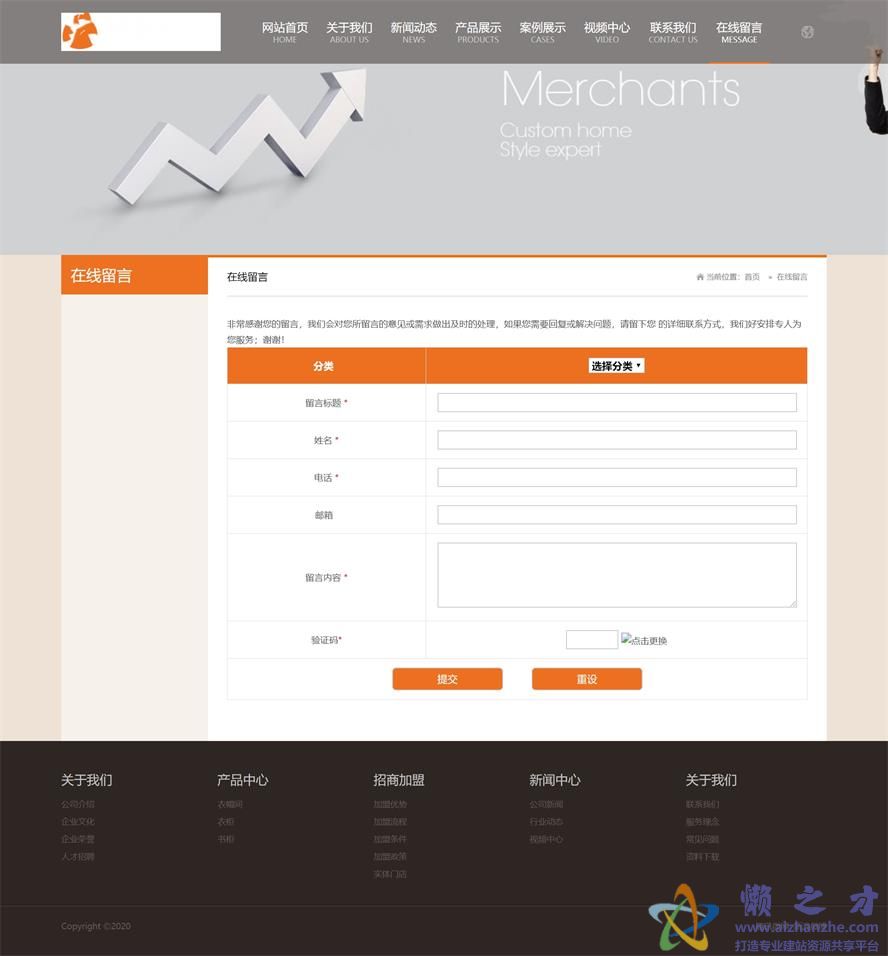Click 资料下载 in the footer
The height and width of the screenshot is (956, 888).
(x=702, y=857)
